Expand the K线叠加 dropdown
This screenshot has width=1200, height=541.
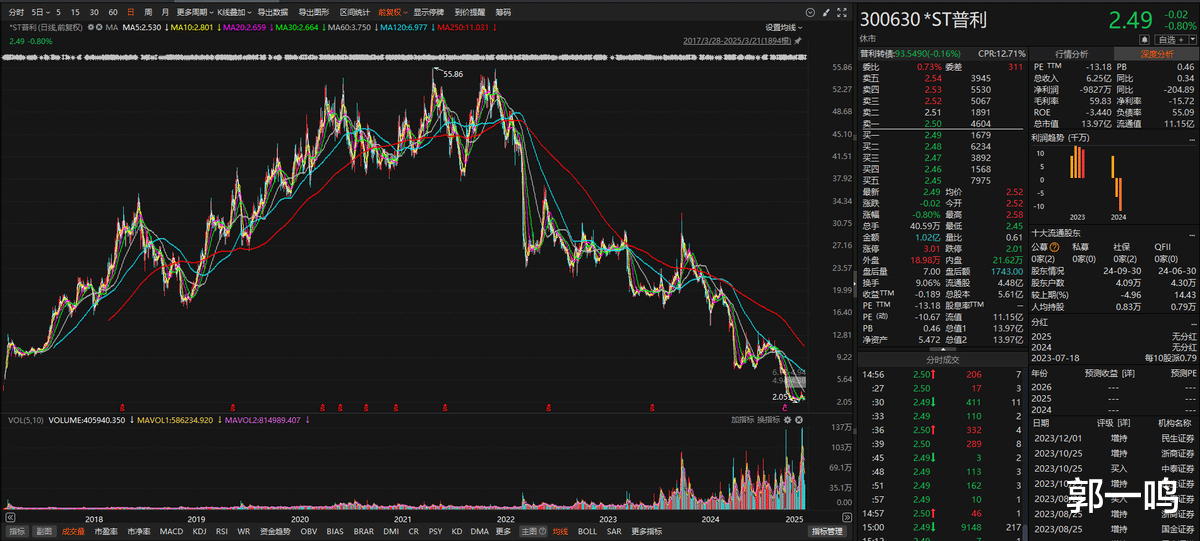pos(233,12)
